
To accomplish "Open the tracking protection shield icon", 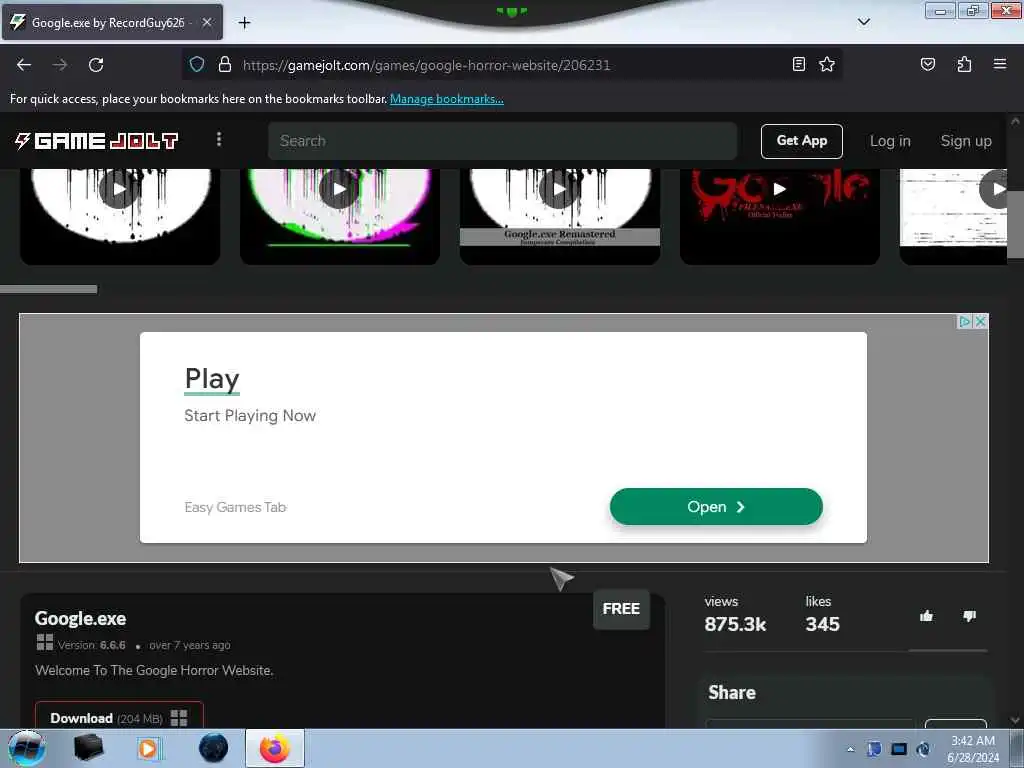I will pos(197,64).
